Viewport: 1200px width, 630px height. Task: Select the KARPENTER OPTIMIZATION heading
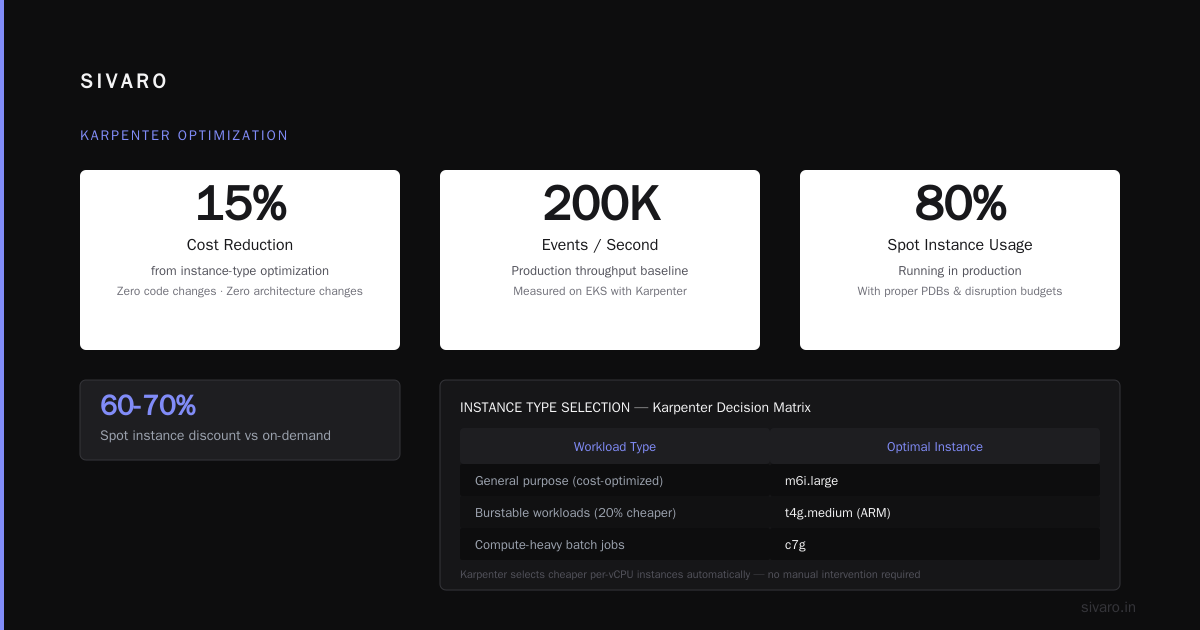click(x=184, y=135)
